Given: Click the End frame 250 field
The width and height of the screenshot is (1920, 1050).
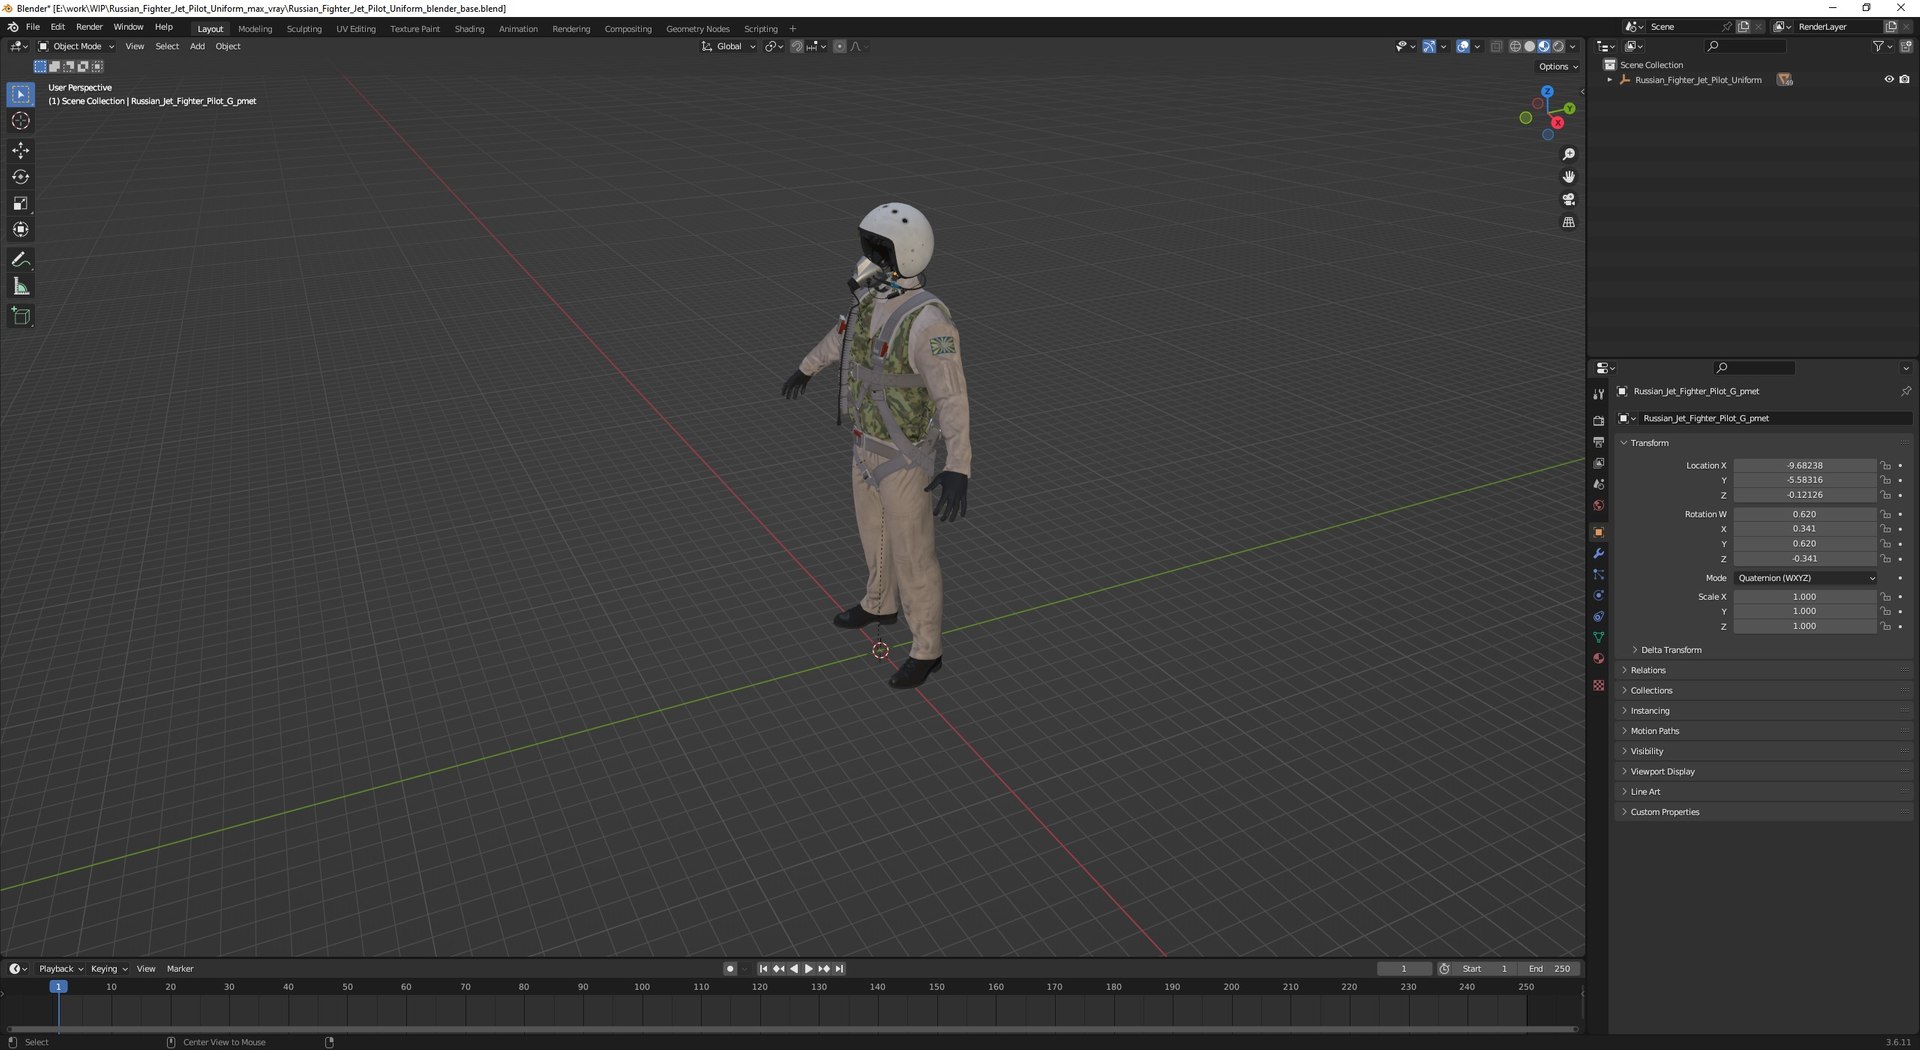Looking at the screenshot, I should pyautogui.click(x=1549, y=969).
